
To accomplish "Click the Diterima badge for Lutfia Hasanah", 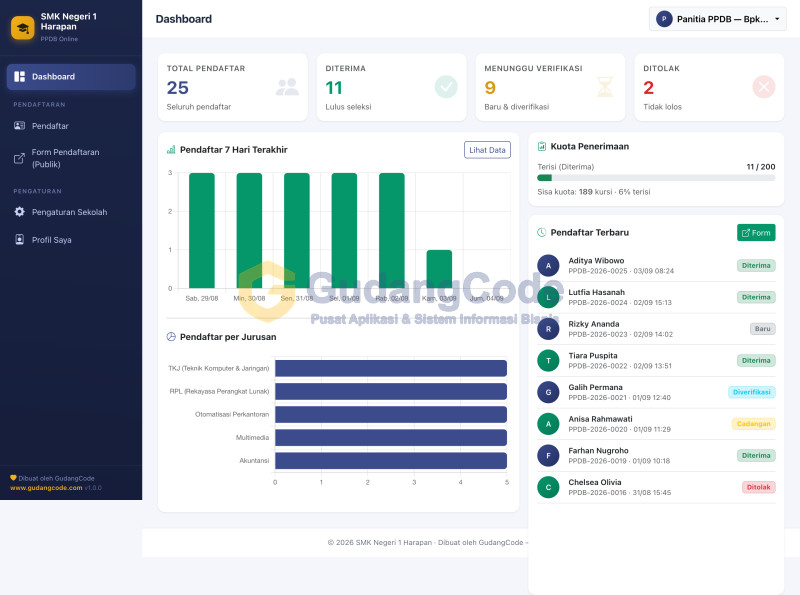I will pyautogui.click(x=756, y=297).
